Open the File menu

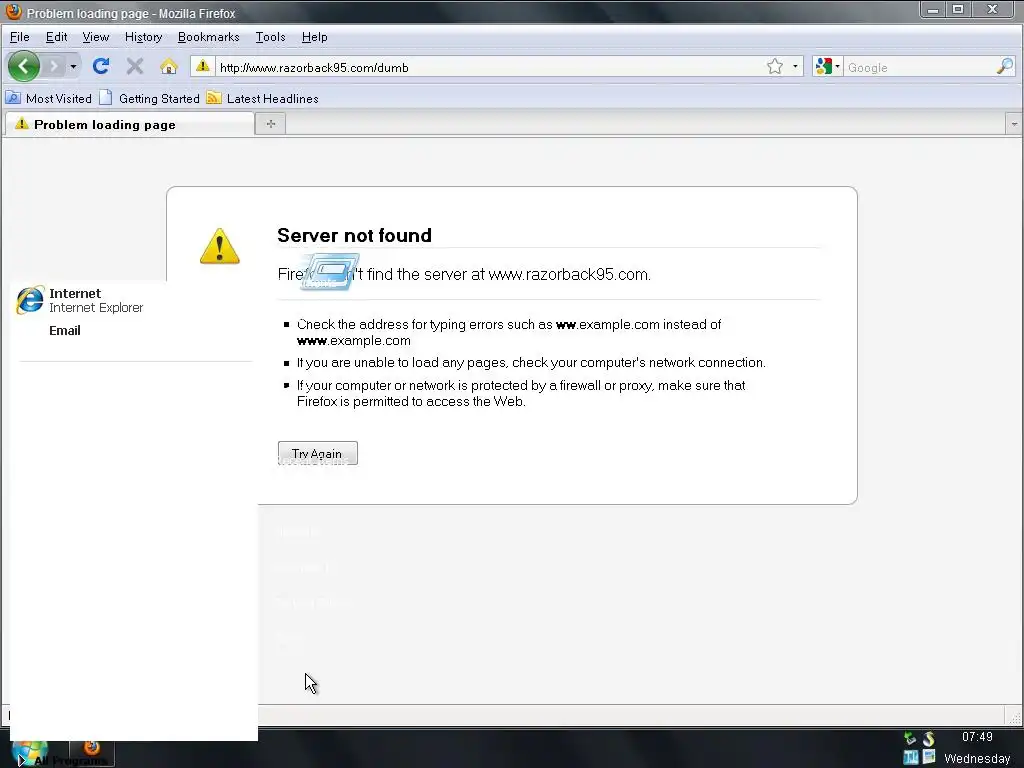[20, 37]
